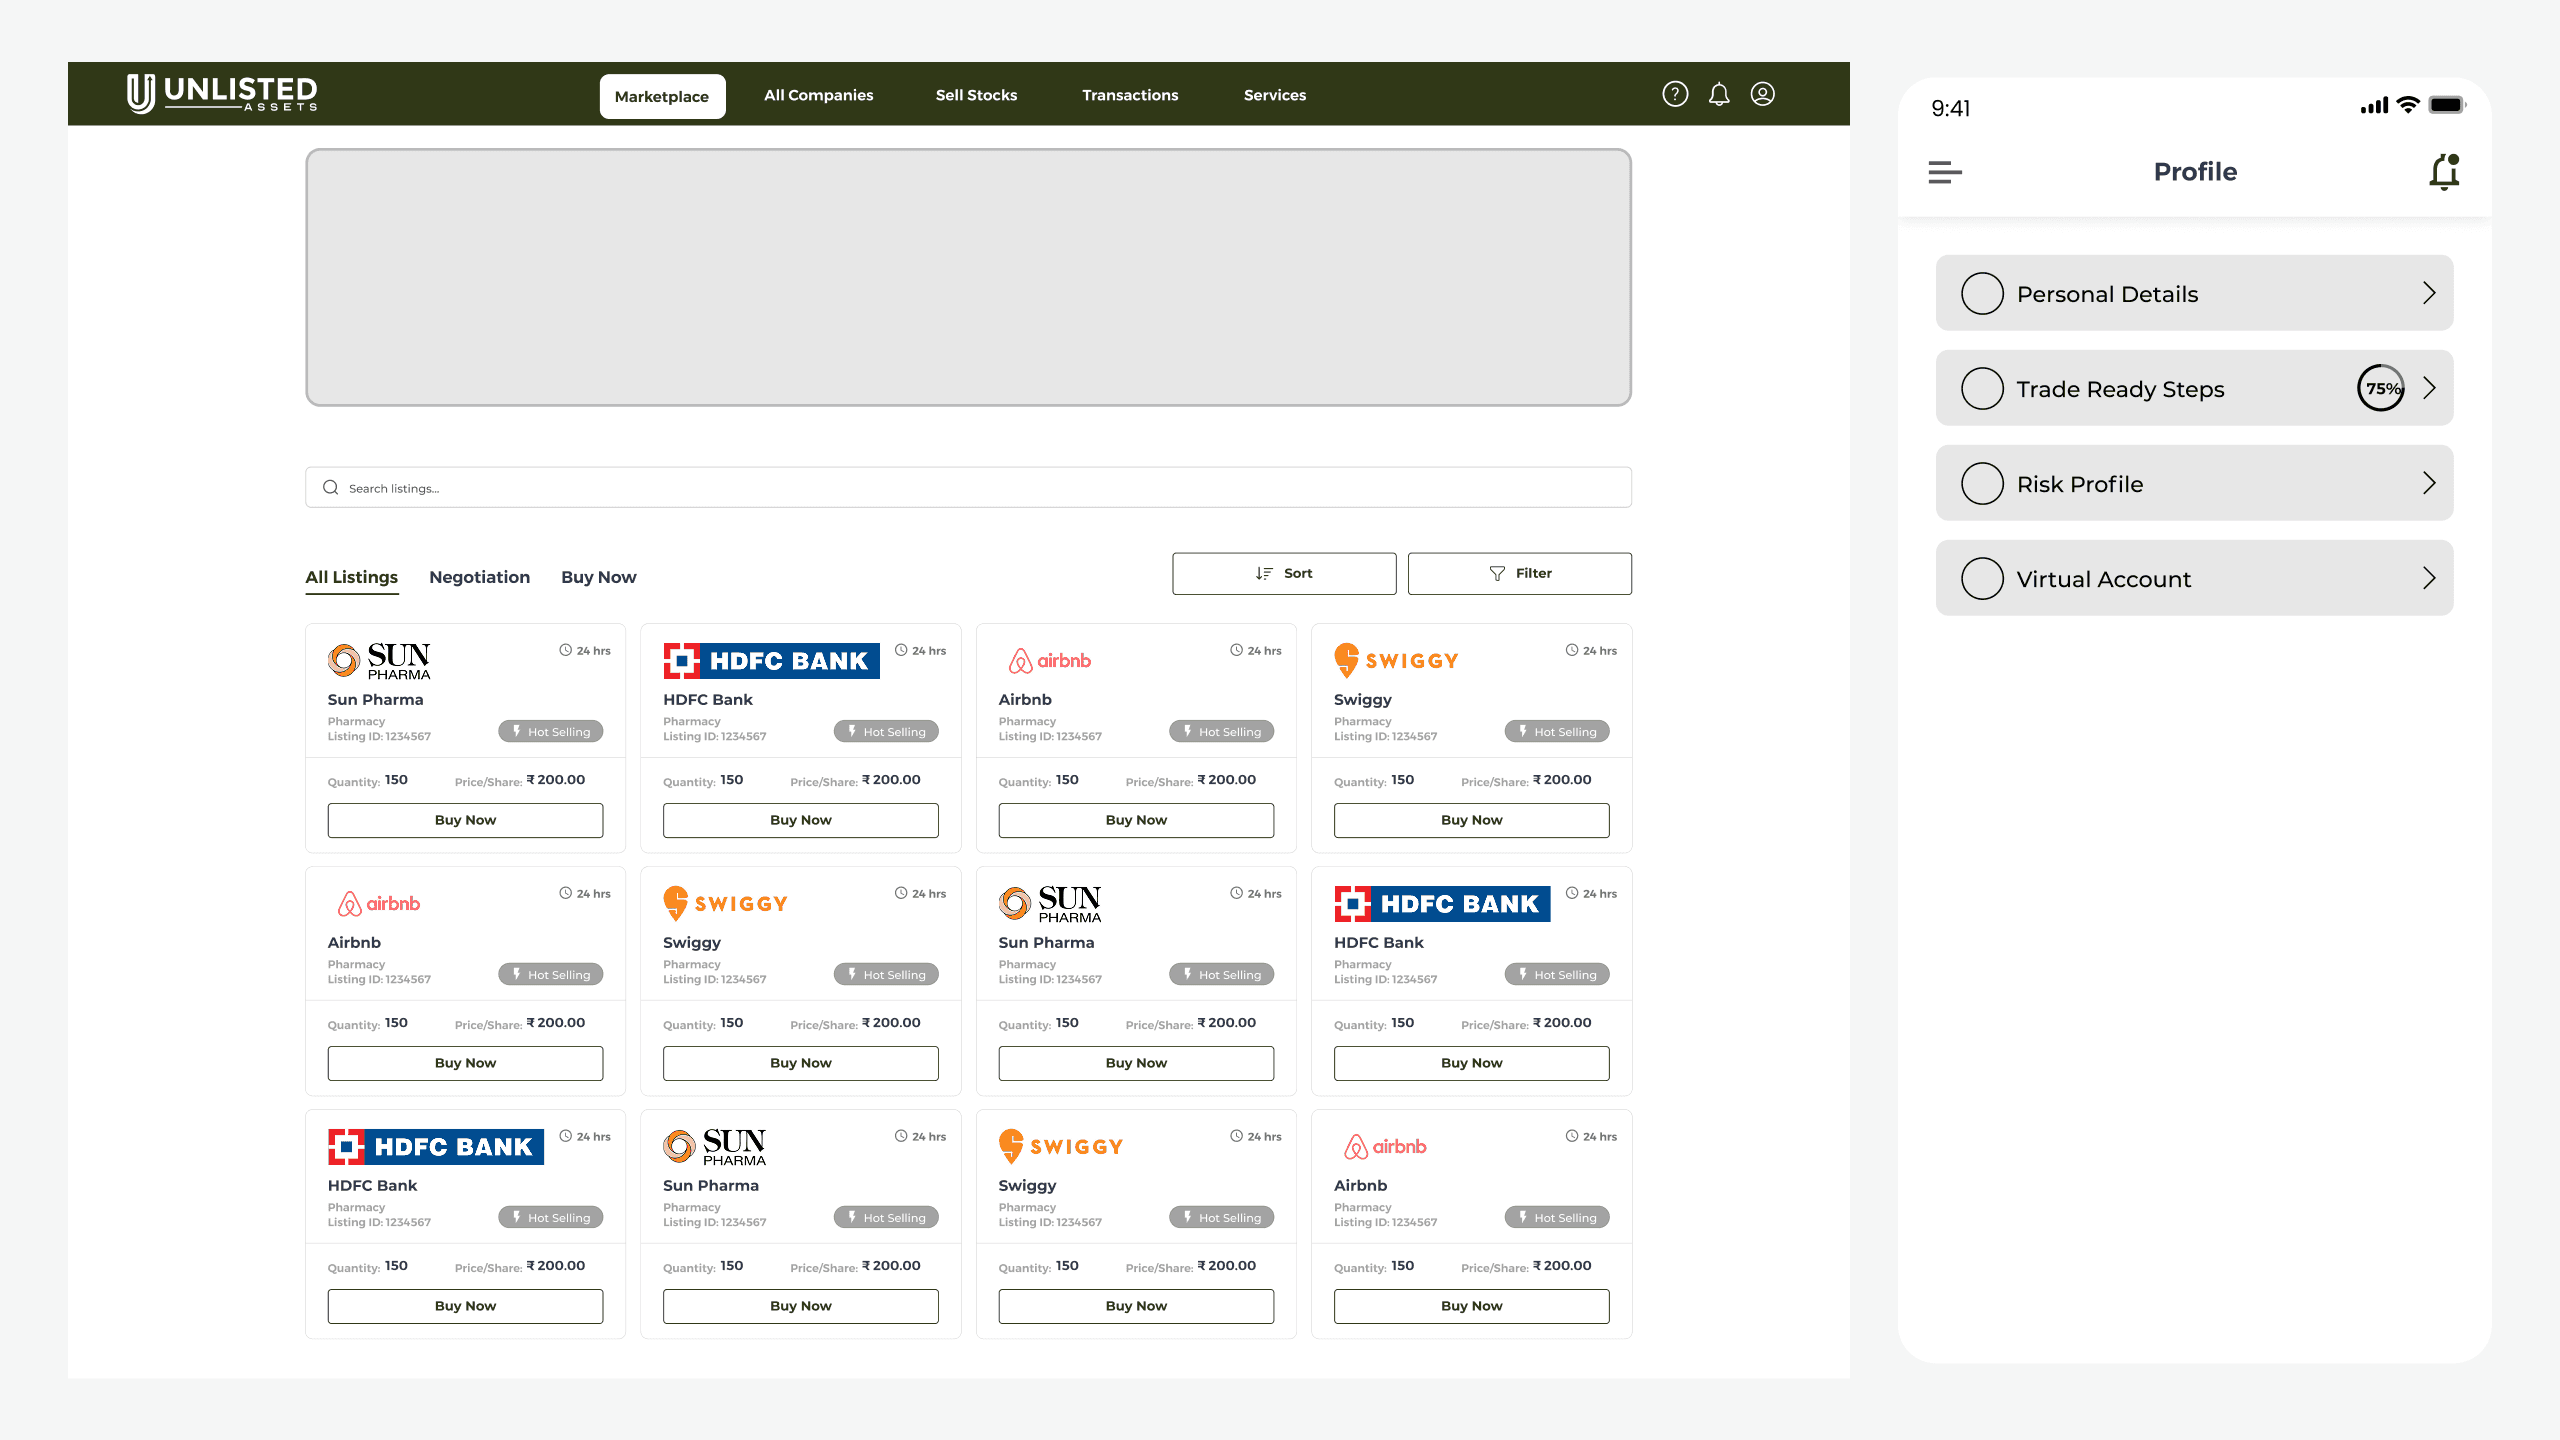
Task: Click the 75% progress ring
Action: tap(2382, 388)
